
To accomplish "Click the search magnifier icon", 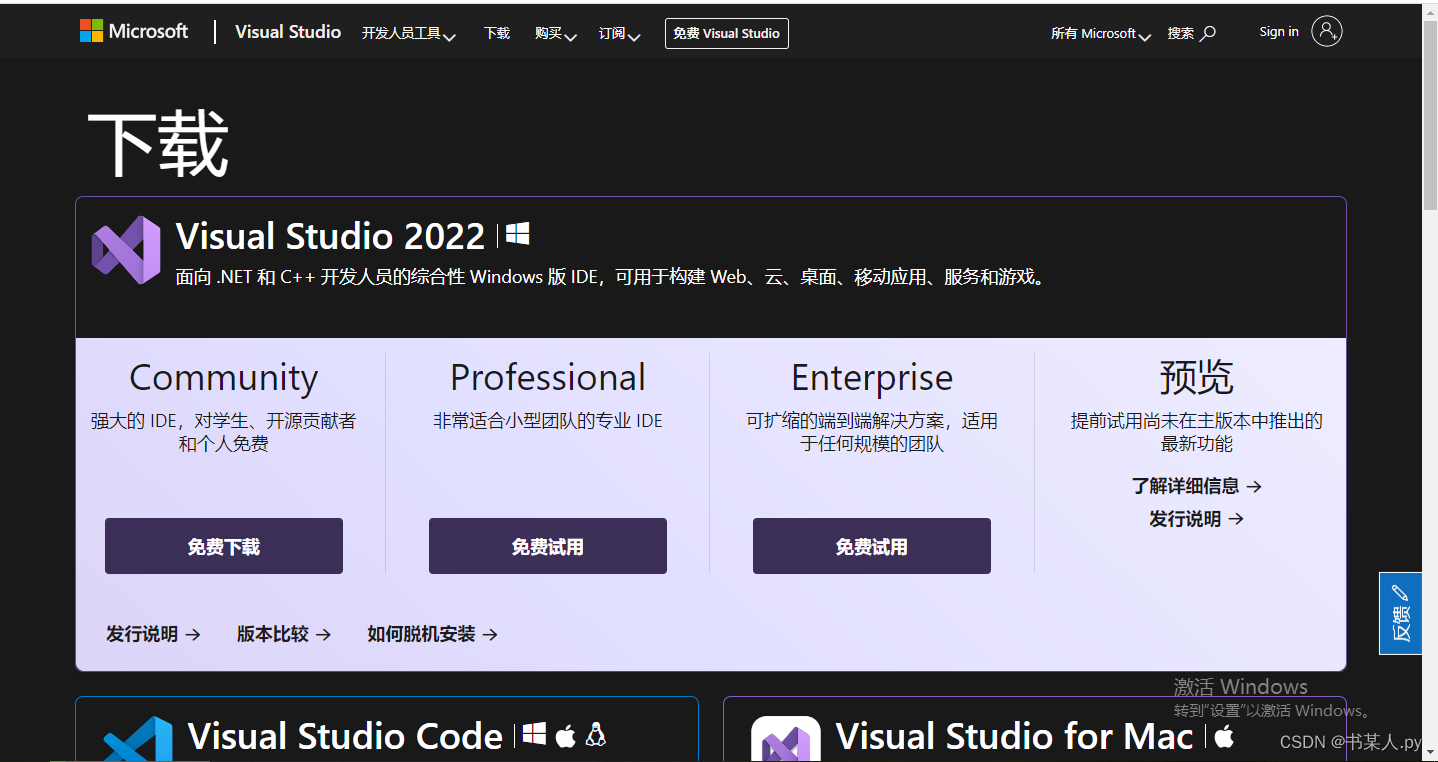I will [1208, 33].
